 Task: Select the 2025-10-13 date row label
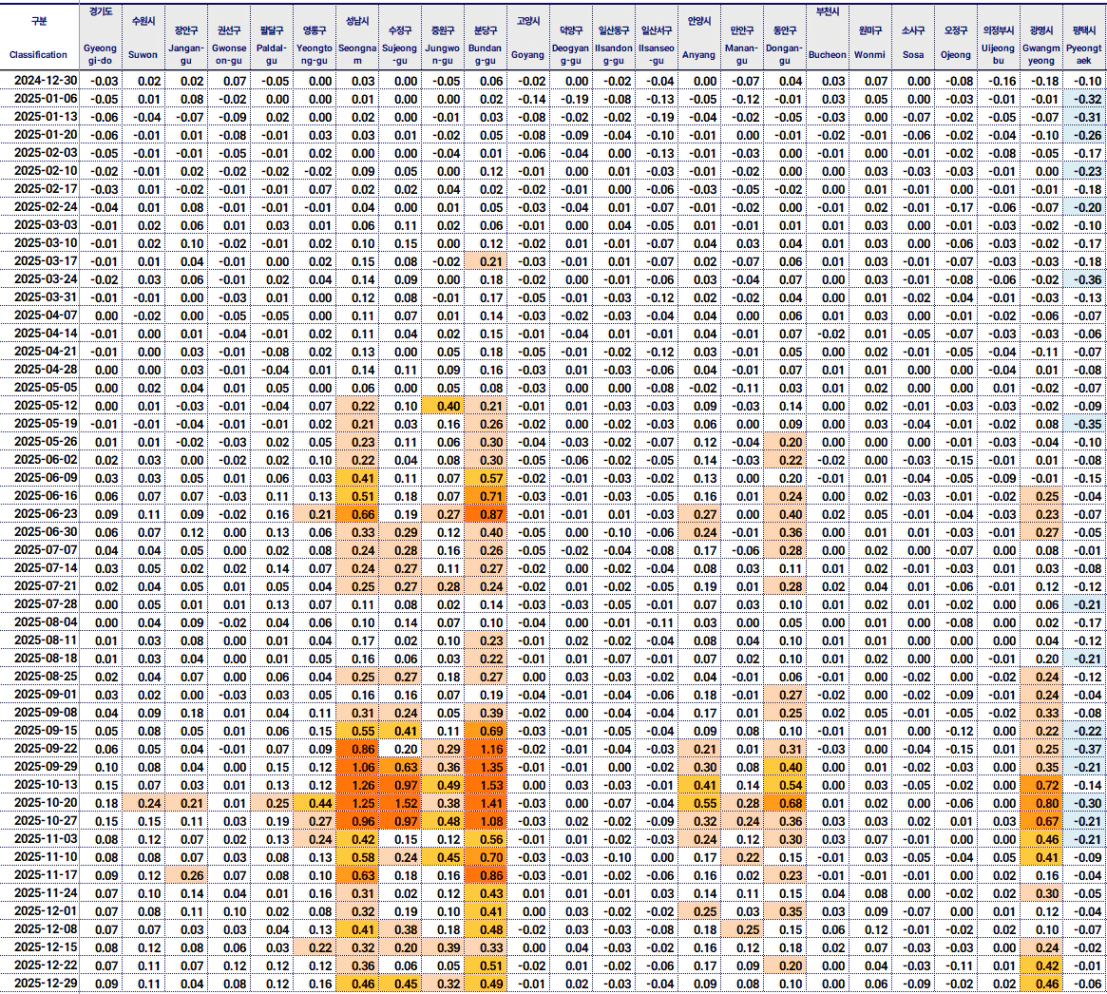pyautogui.click(x=46, y=785)
